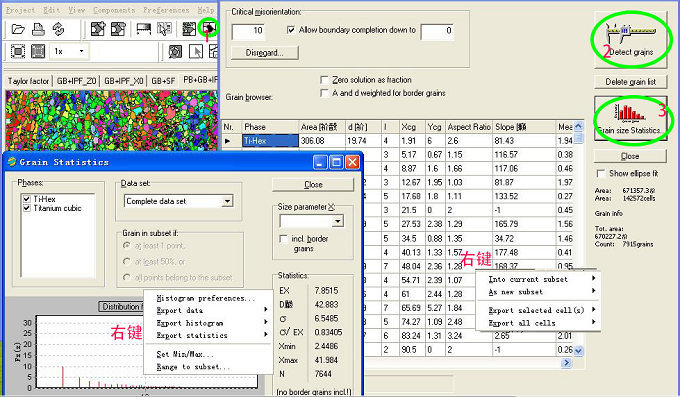This screenshot has width=680, height=397.
Task: Expand As new subset submenu
Action: click(538, 292)
